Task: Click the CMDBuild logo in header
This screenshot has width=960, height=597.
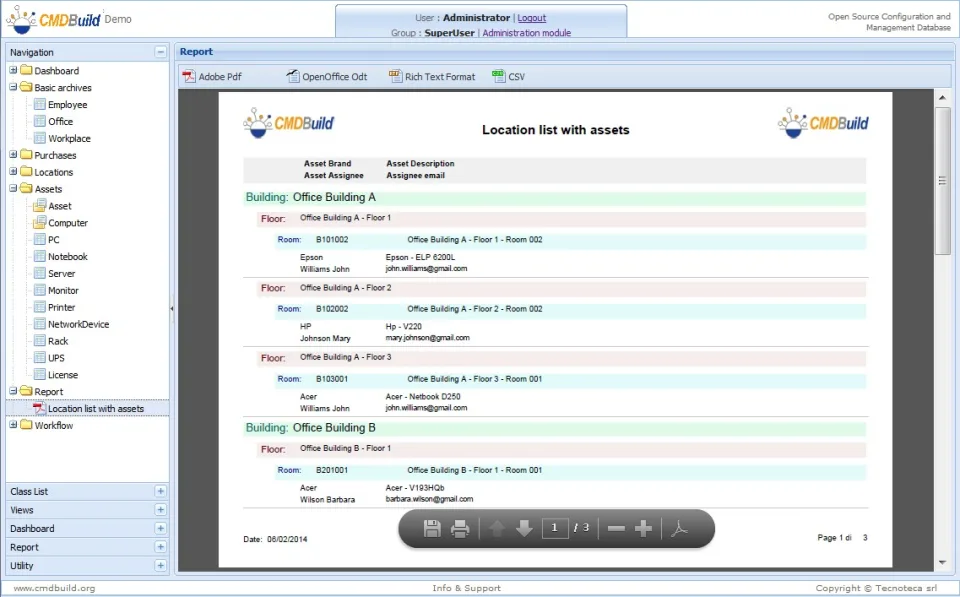Action: pyautogui.click(x=53, y=19)
